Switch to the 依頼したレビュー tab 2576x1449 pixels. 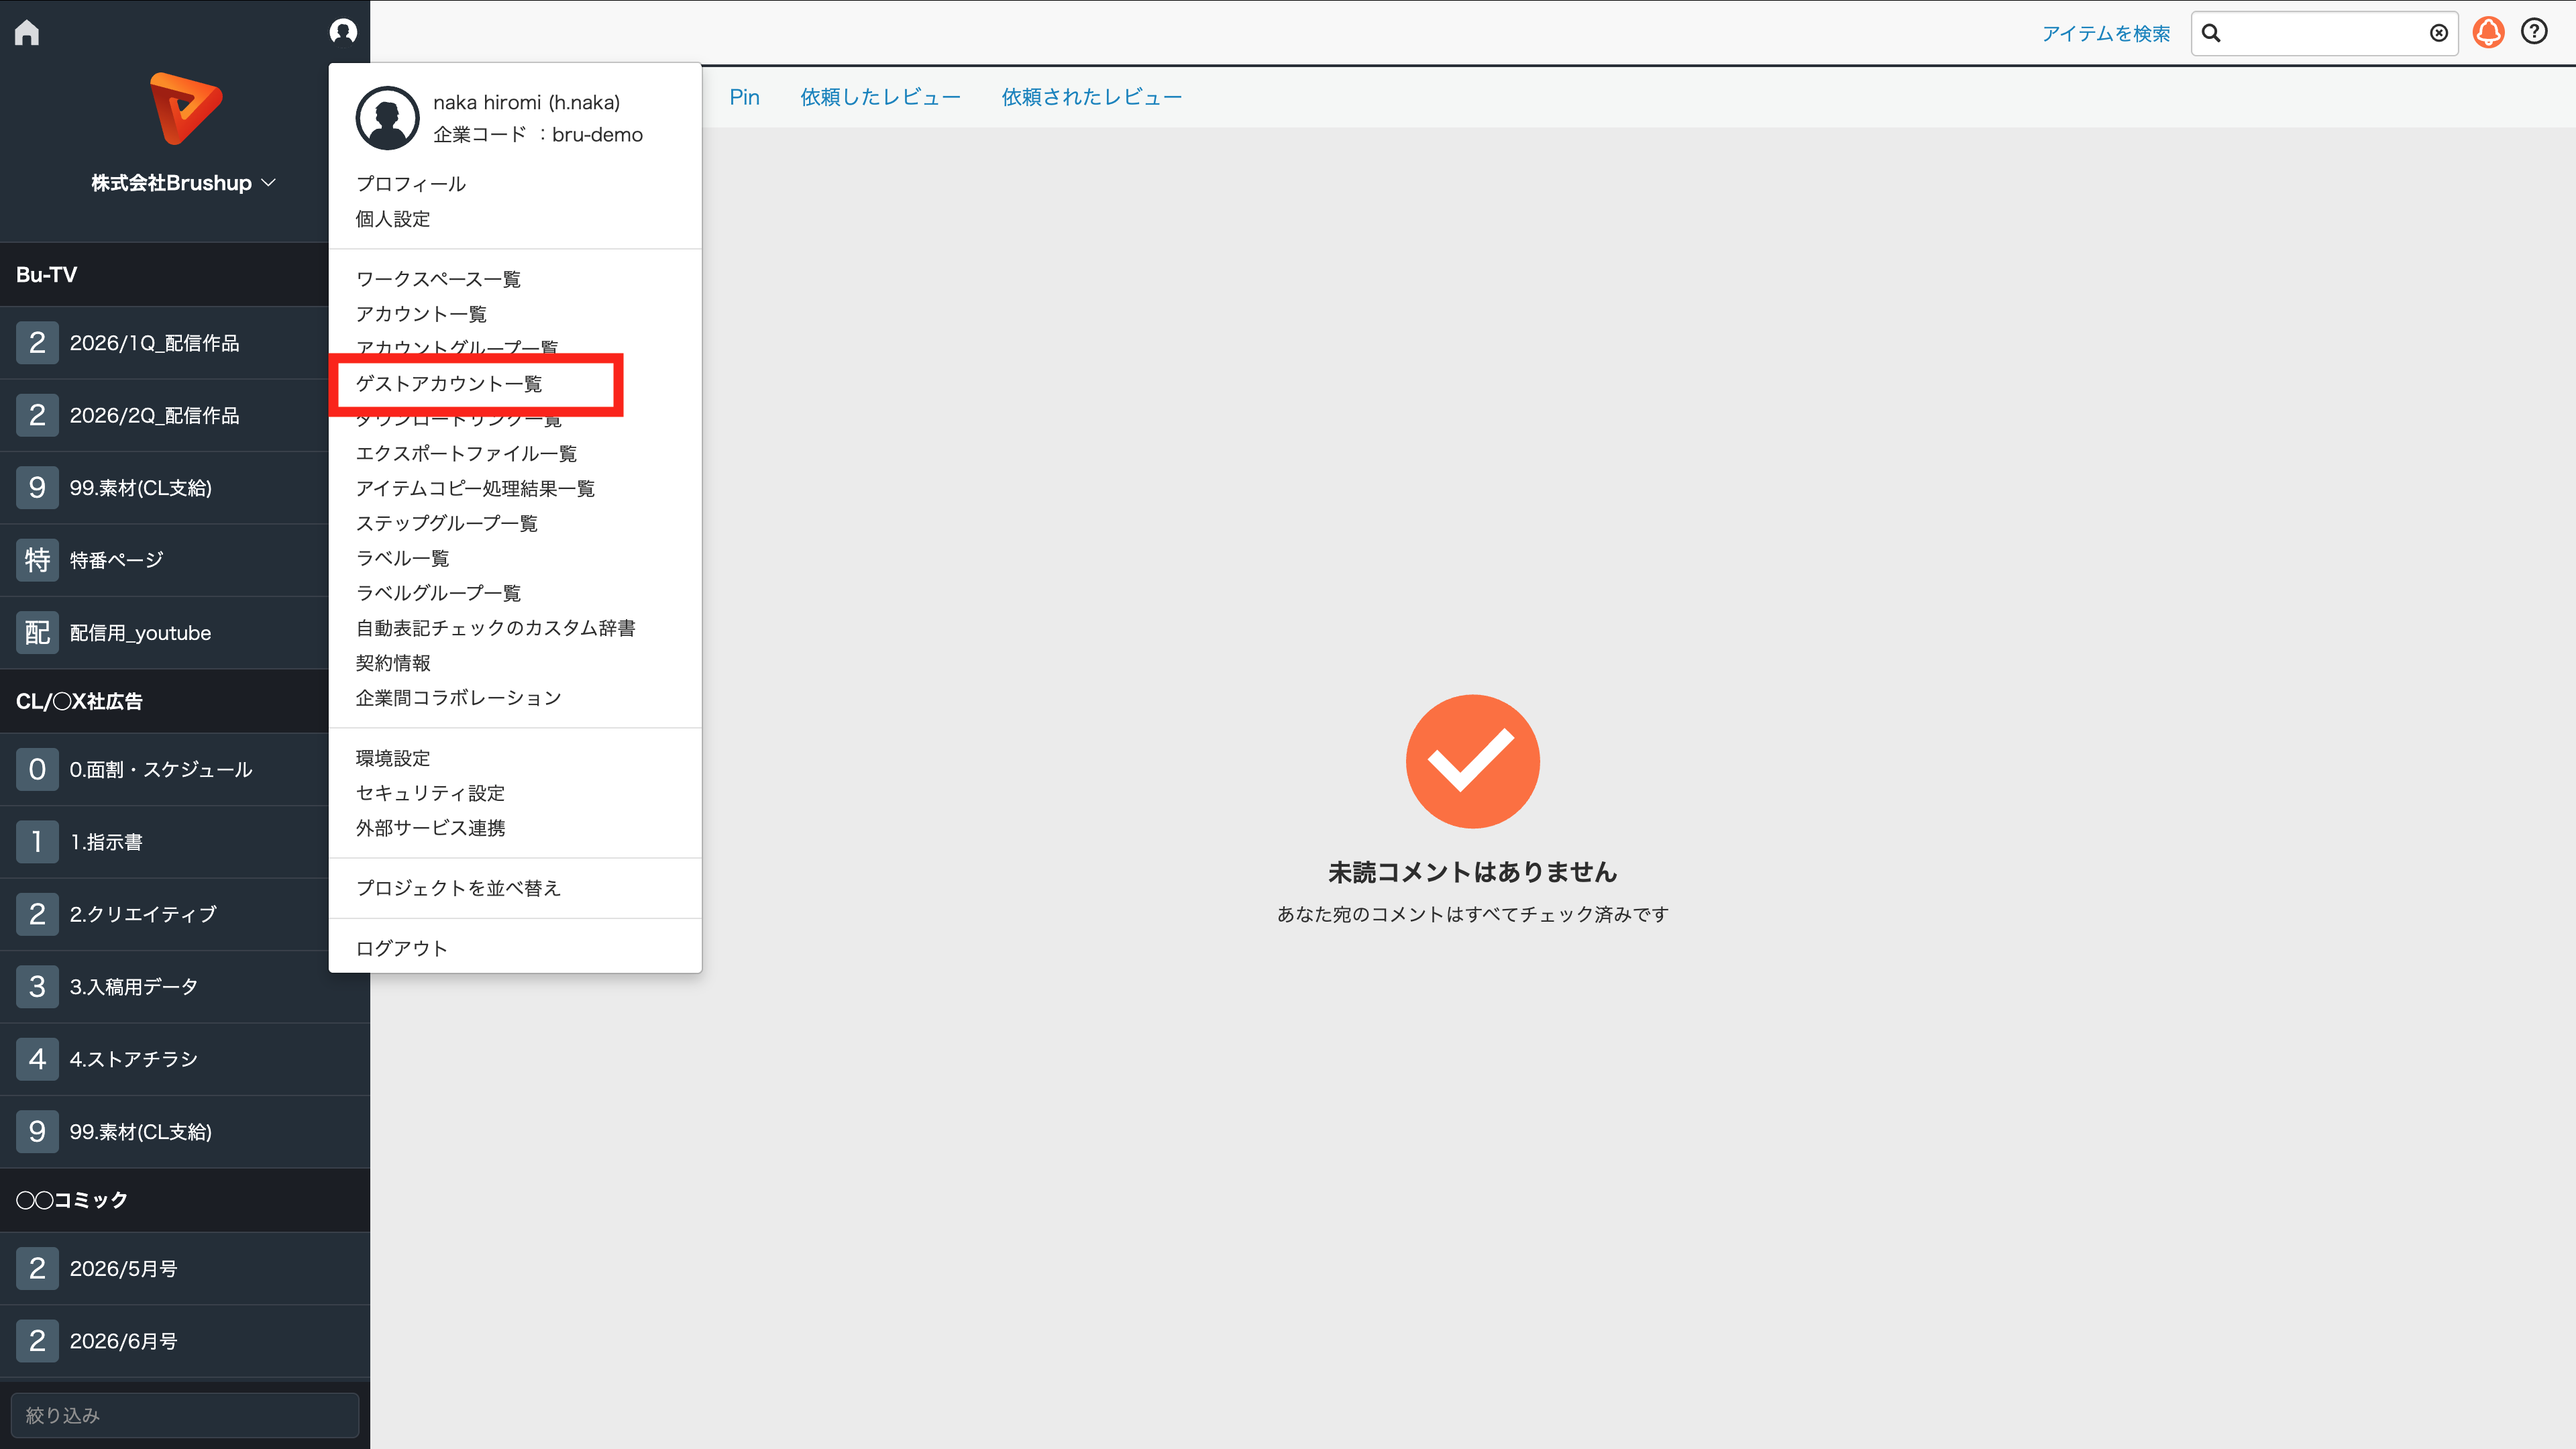coord(880,97)
